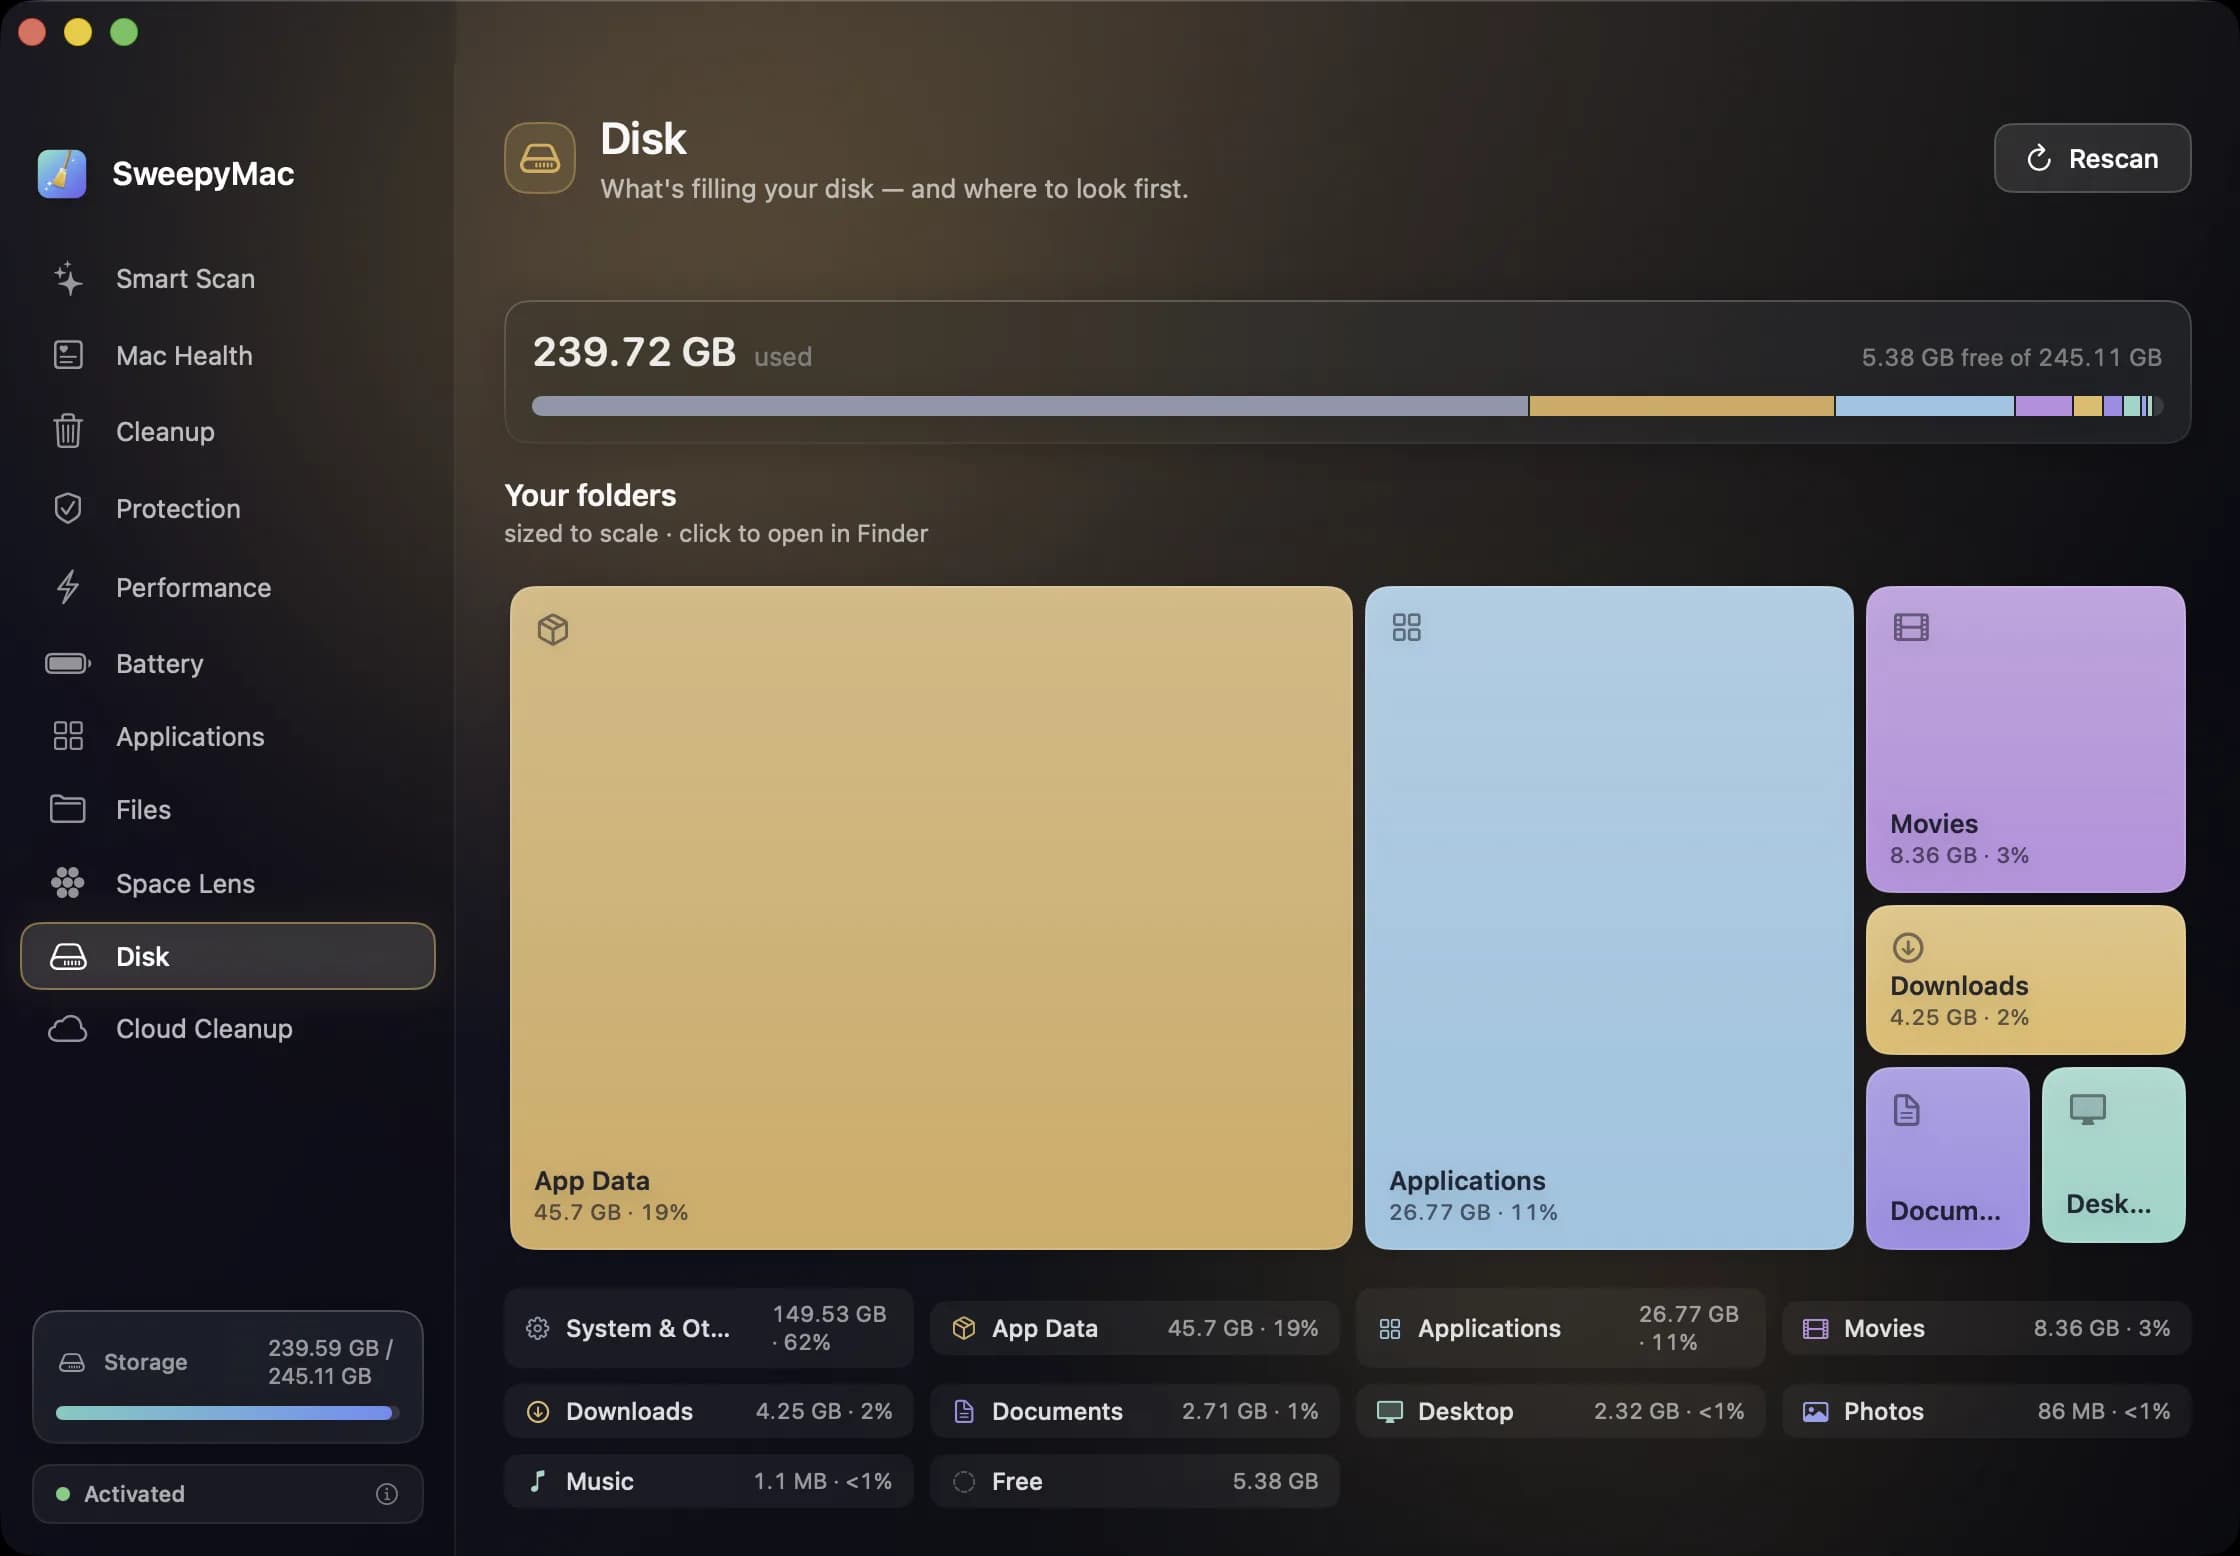
Task: Select the Photos 86 MB legend entry
Action: (x=1986, y=1411)
